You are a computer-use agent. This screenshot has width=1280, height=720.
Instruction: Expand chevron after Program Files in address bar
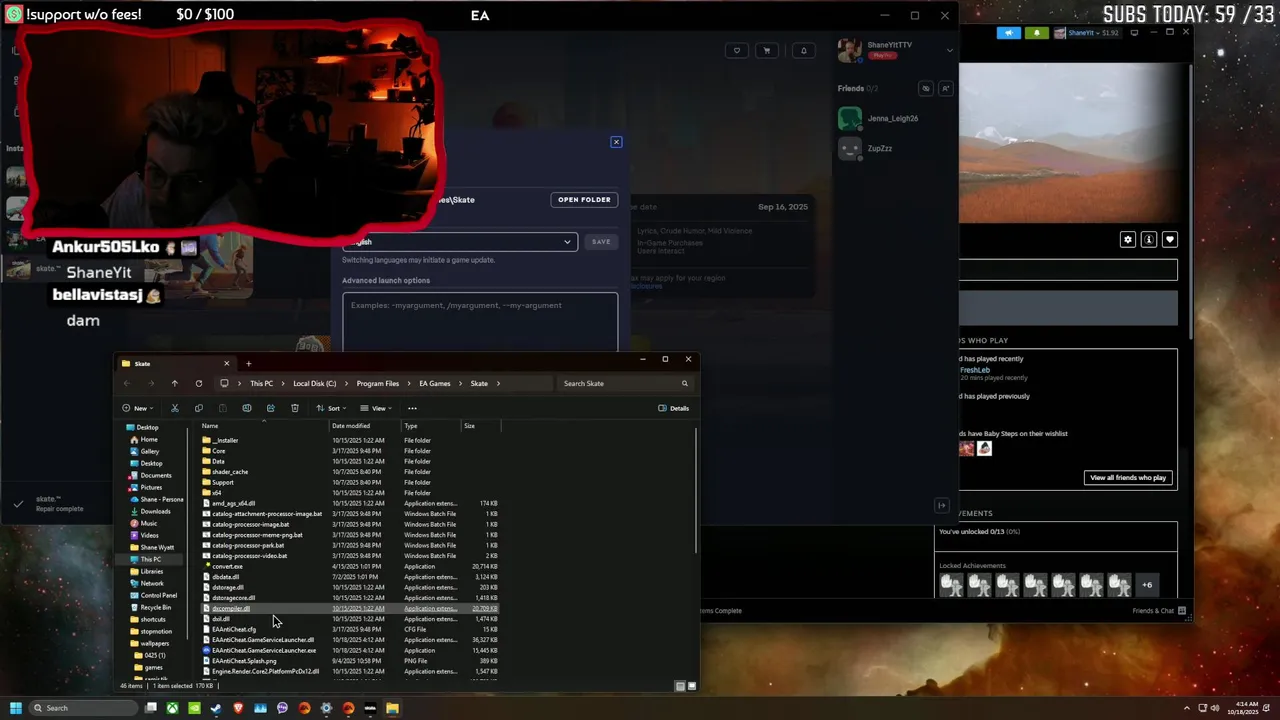pos(409,383)
